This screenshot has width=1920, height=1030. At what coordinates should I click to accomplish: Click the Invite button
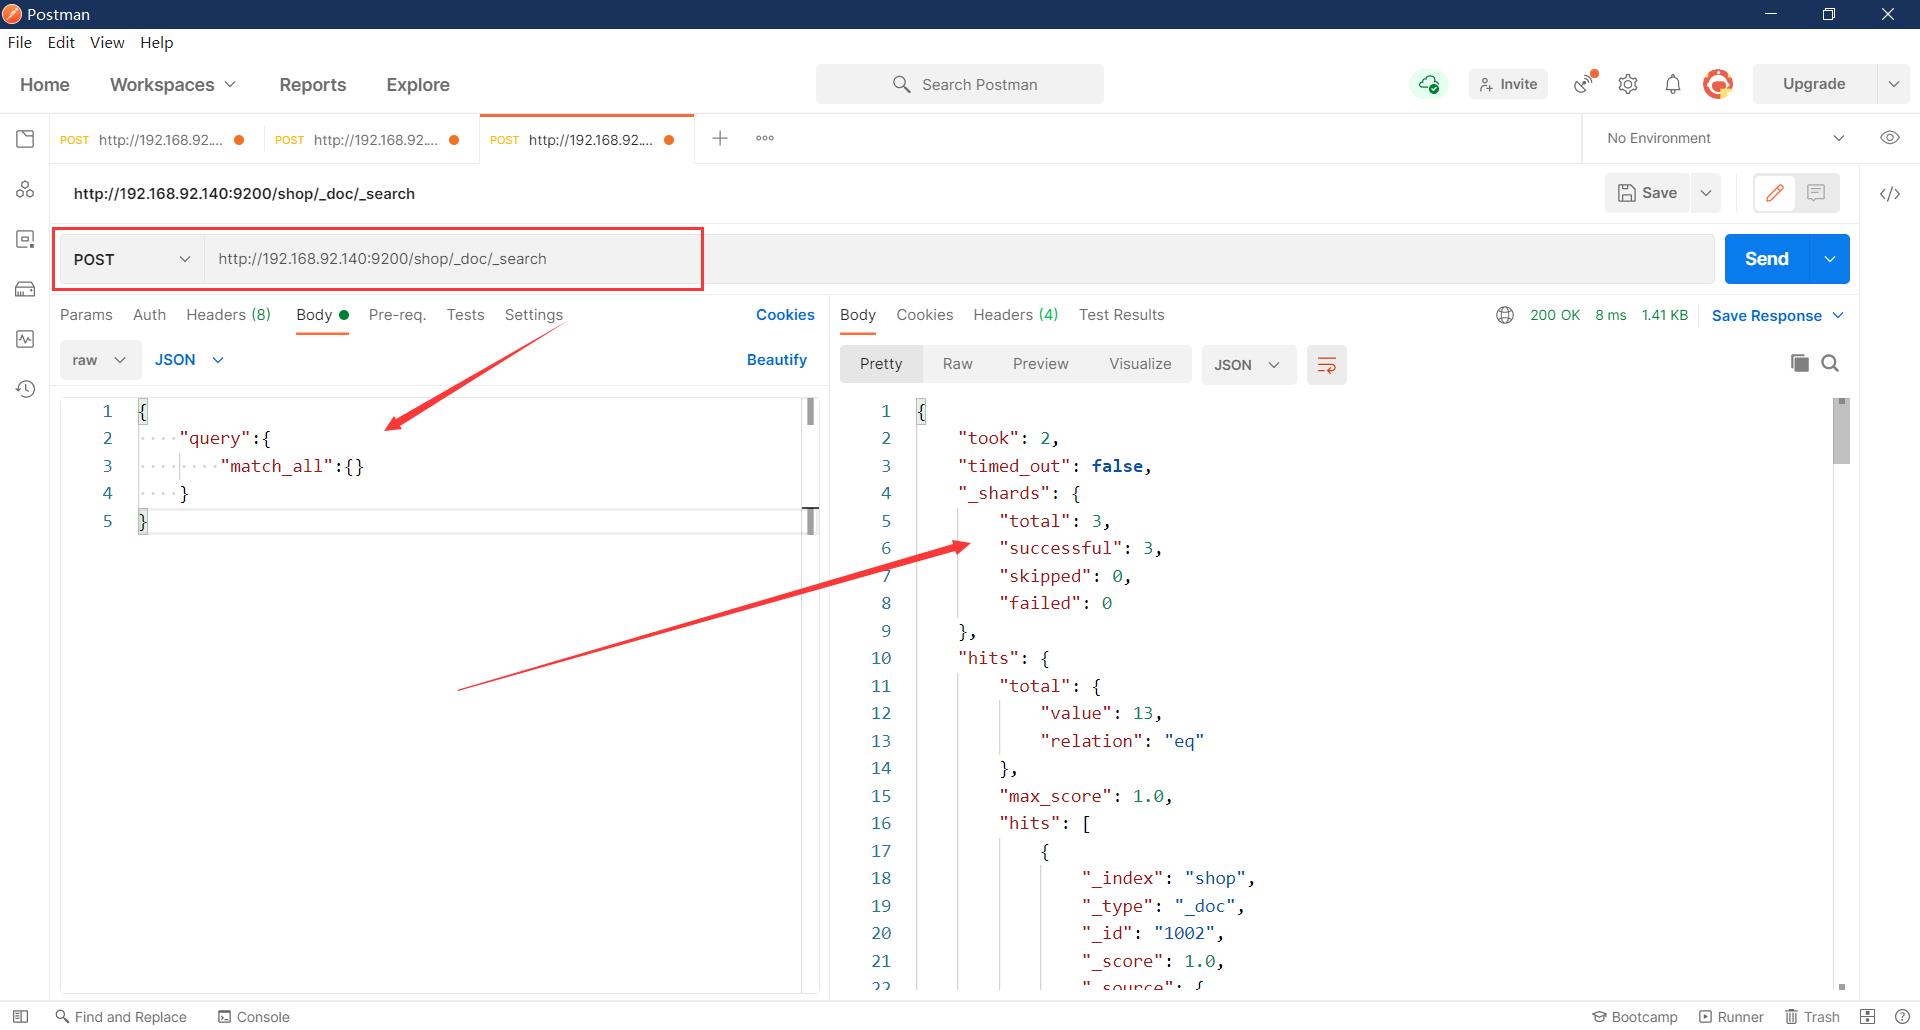[1508, 84]
